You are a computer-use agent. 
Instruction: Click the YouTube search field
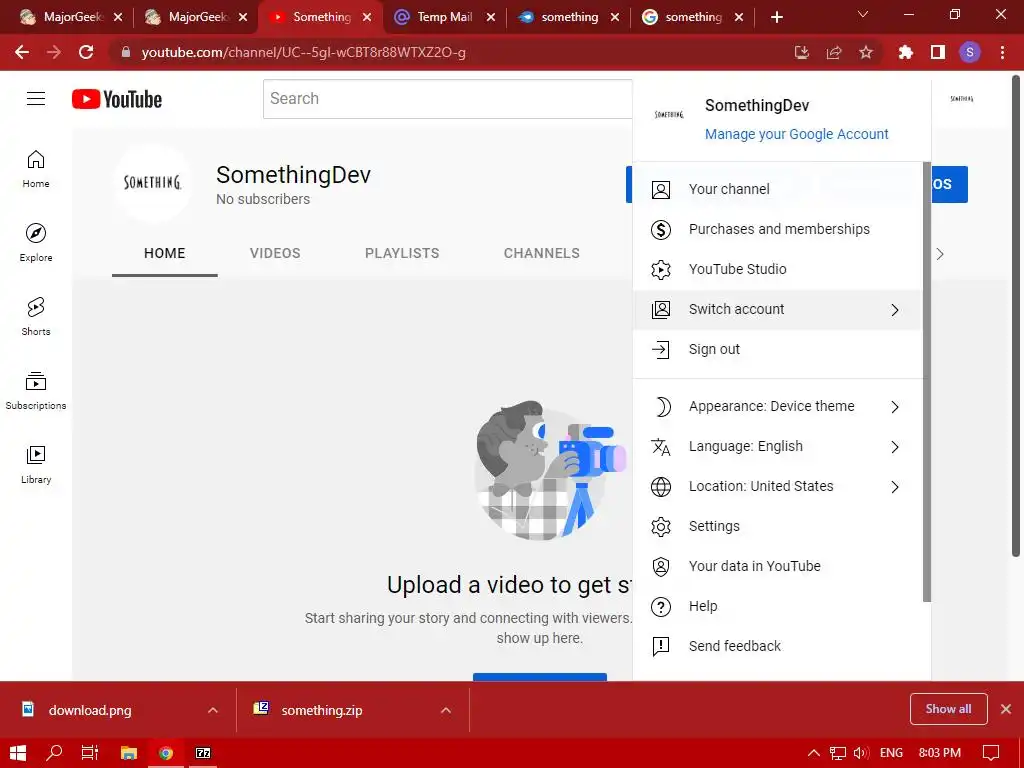[x=447, y=99]
